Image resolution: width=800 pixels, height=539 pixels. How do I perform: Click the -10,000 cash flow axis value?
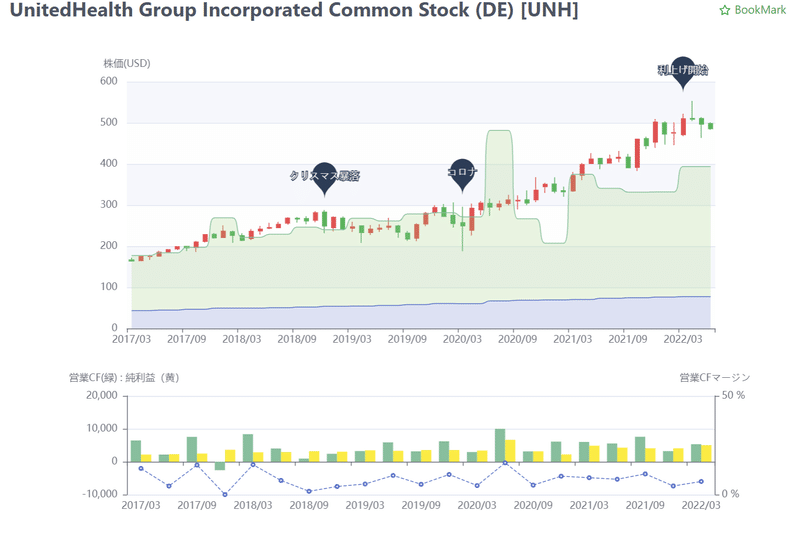coord(100,494)
